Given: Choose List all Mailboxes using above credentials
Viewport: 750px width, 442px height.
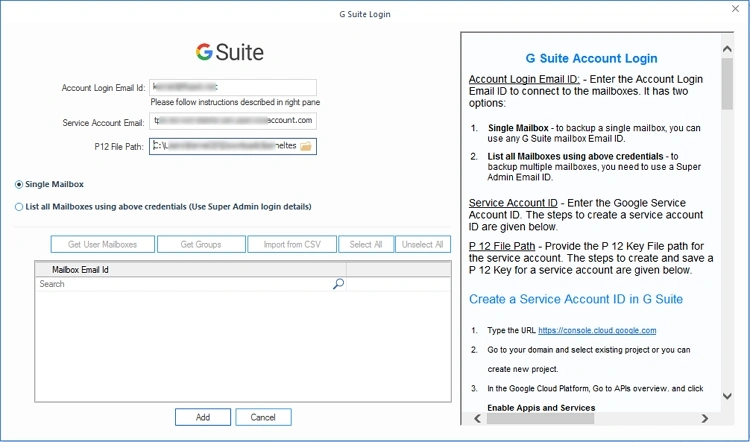Looking at the screenshot, I should [x=19, y=207].
